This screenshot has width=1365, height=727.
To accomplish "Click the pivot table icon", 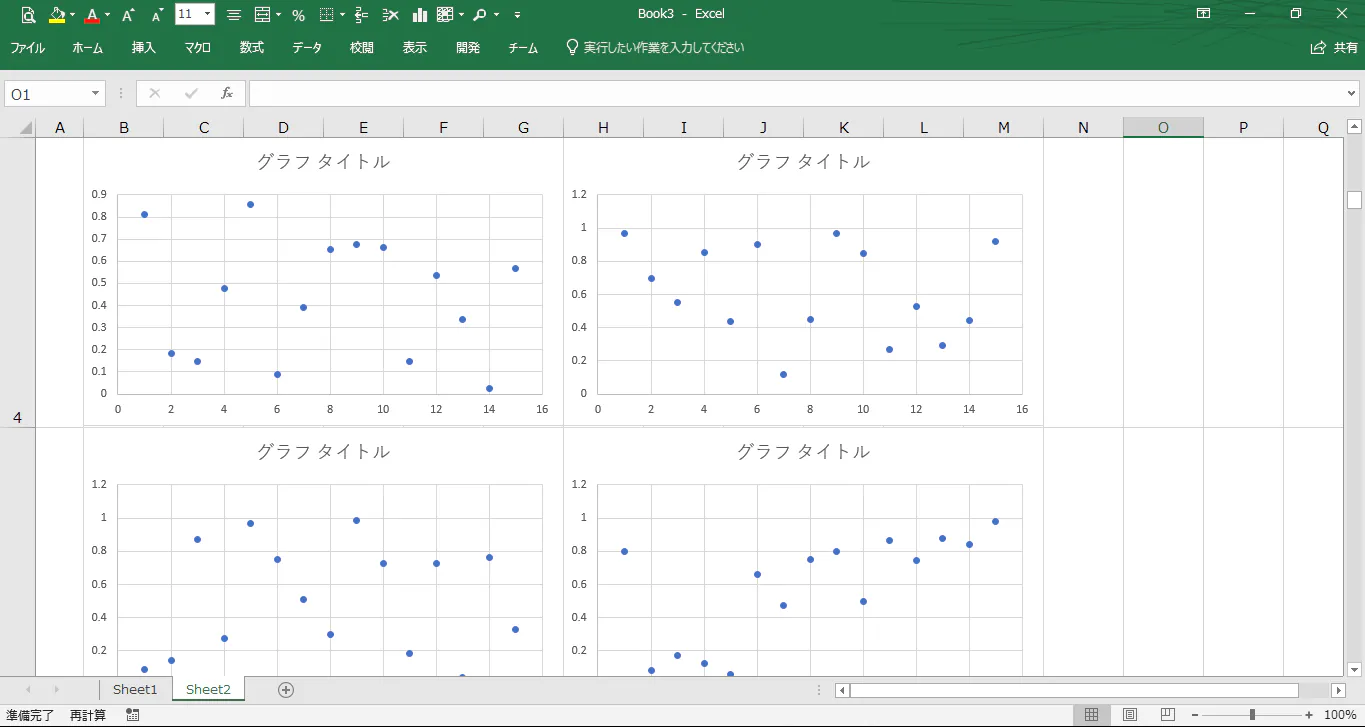I will coord(445,14).
